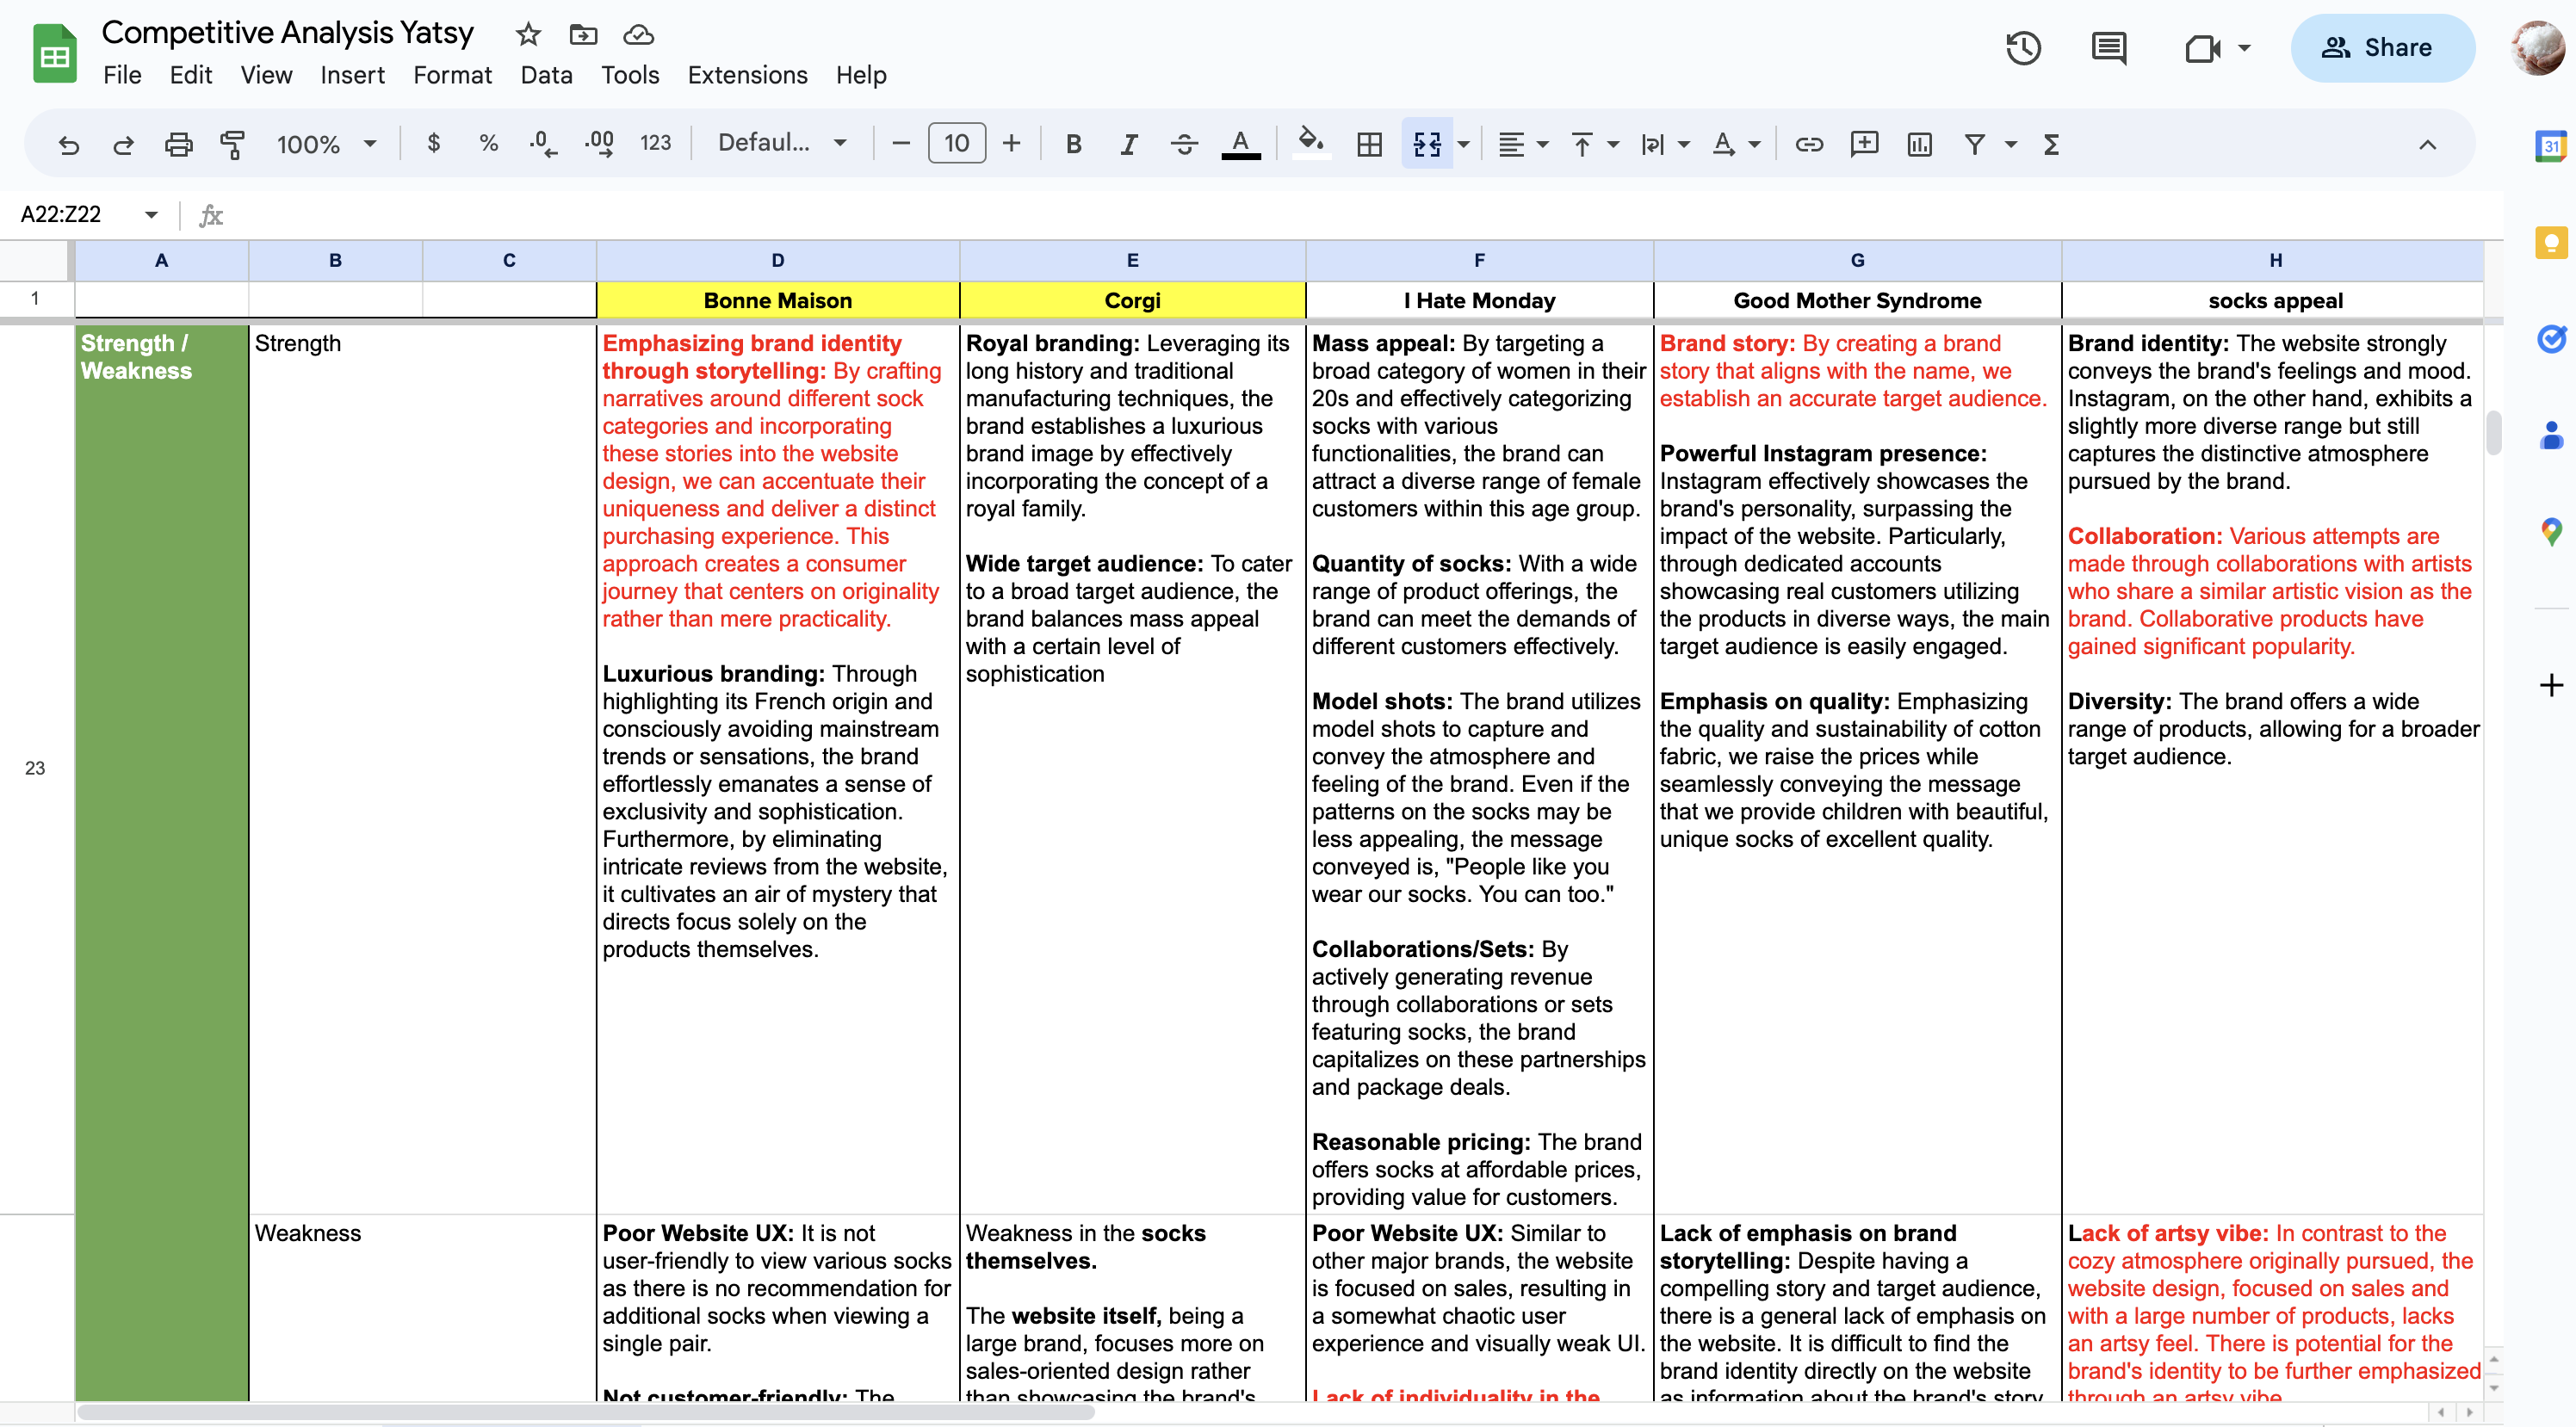Open the Extensions menu
This screenshot has height=1427, width=2576.
747,75
